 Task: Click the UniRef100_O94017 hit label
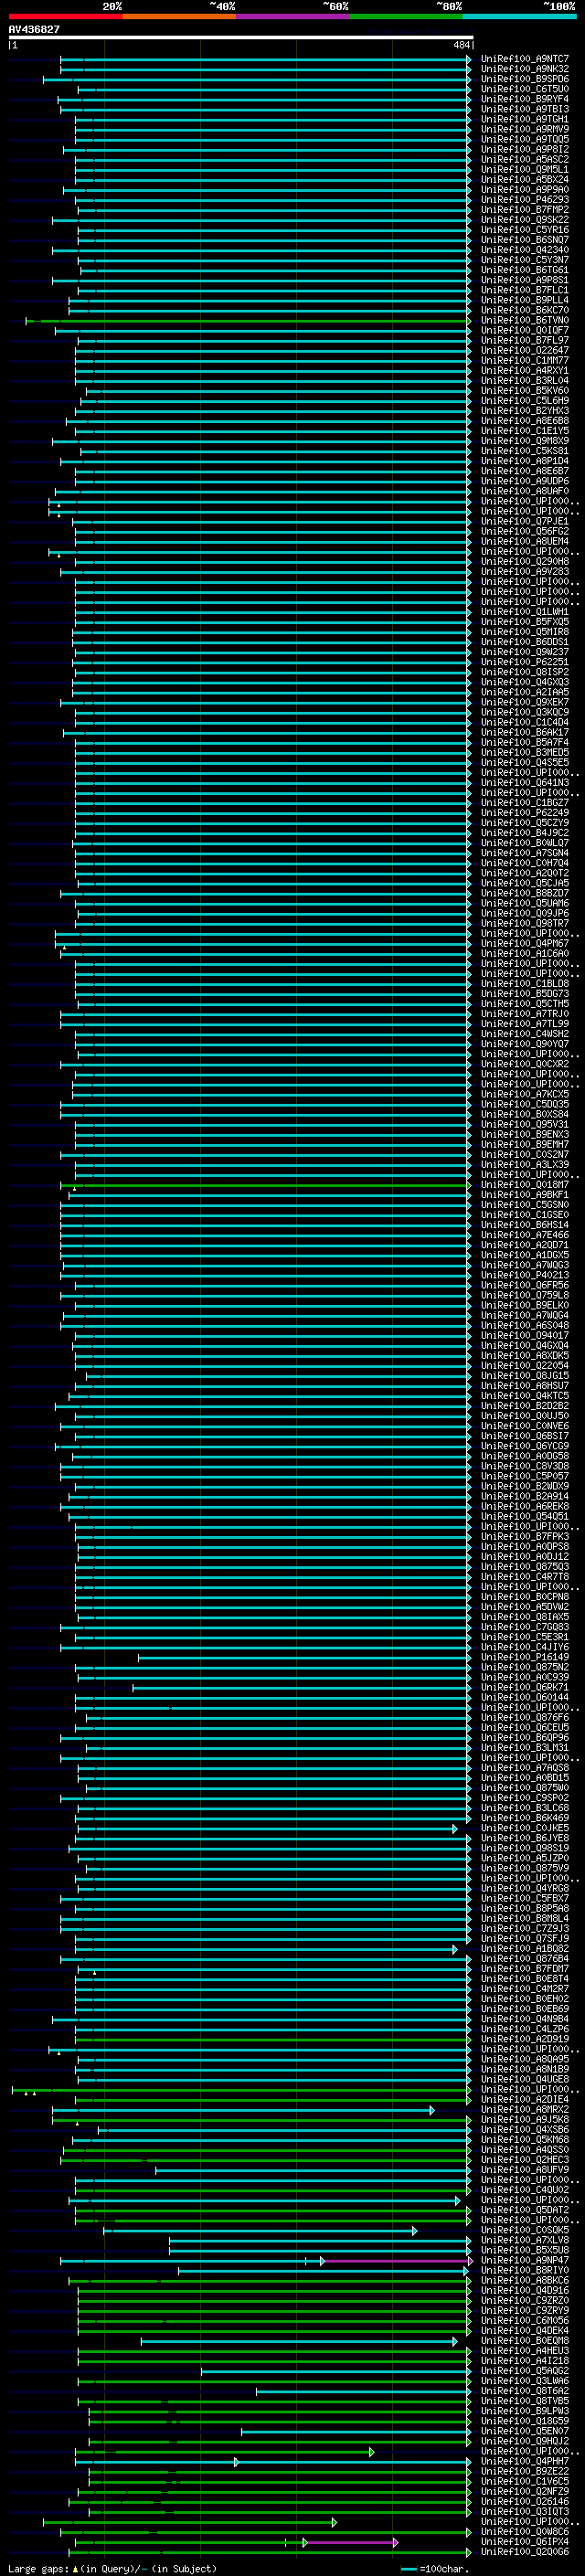click(524, 1336)
